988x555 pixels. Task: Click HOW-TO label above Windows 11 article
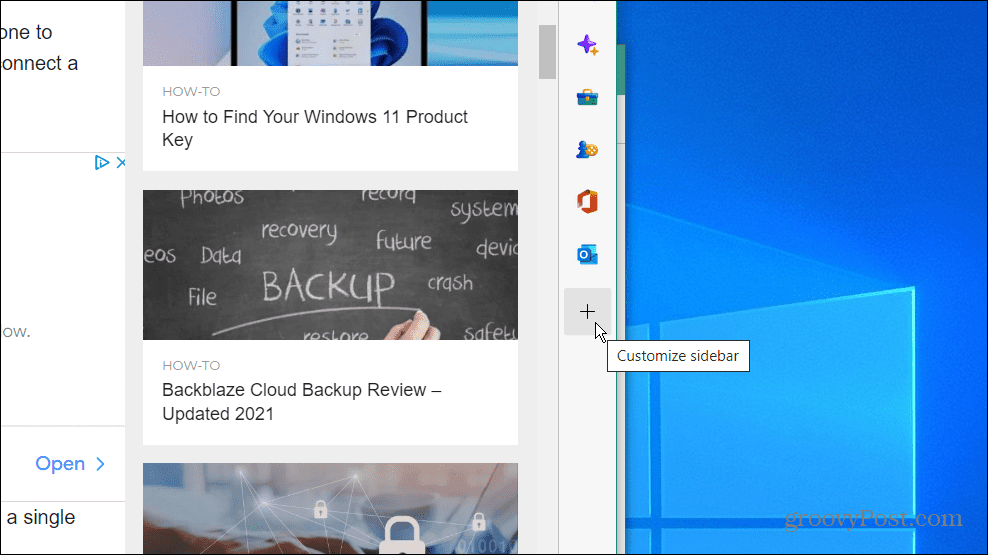191,91
